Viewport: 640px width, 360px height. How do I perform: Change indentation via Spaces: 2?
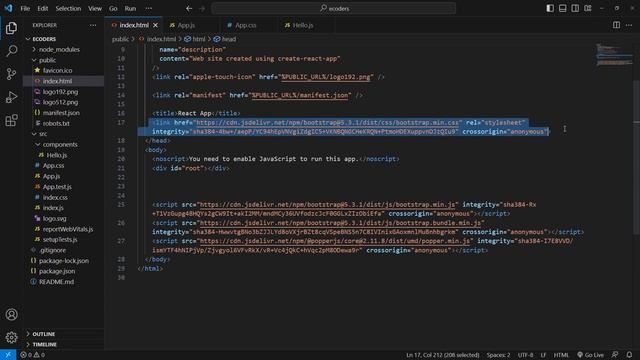pyautogui.click(x=498, y=355)
